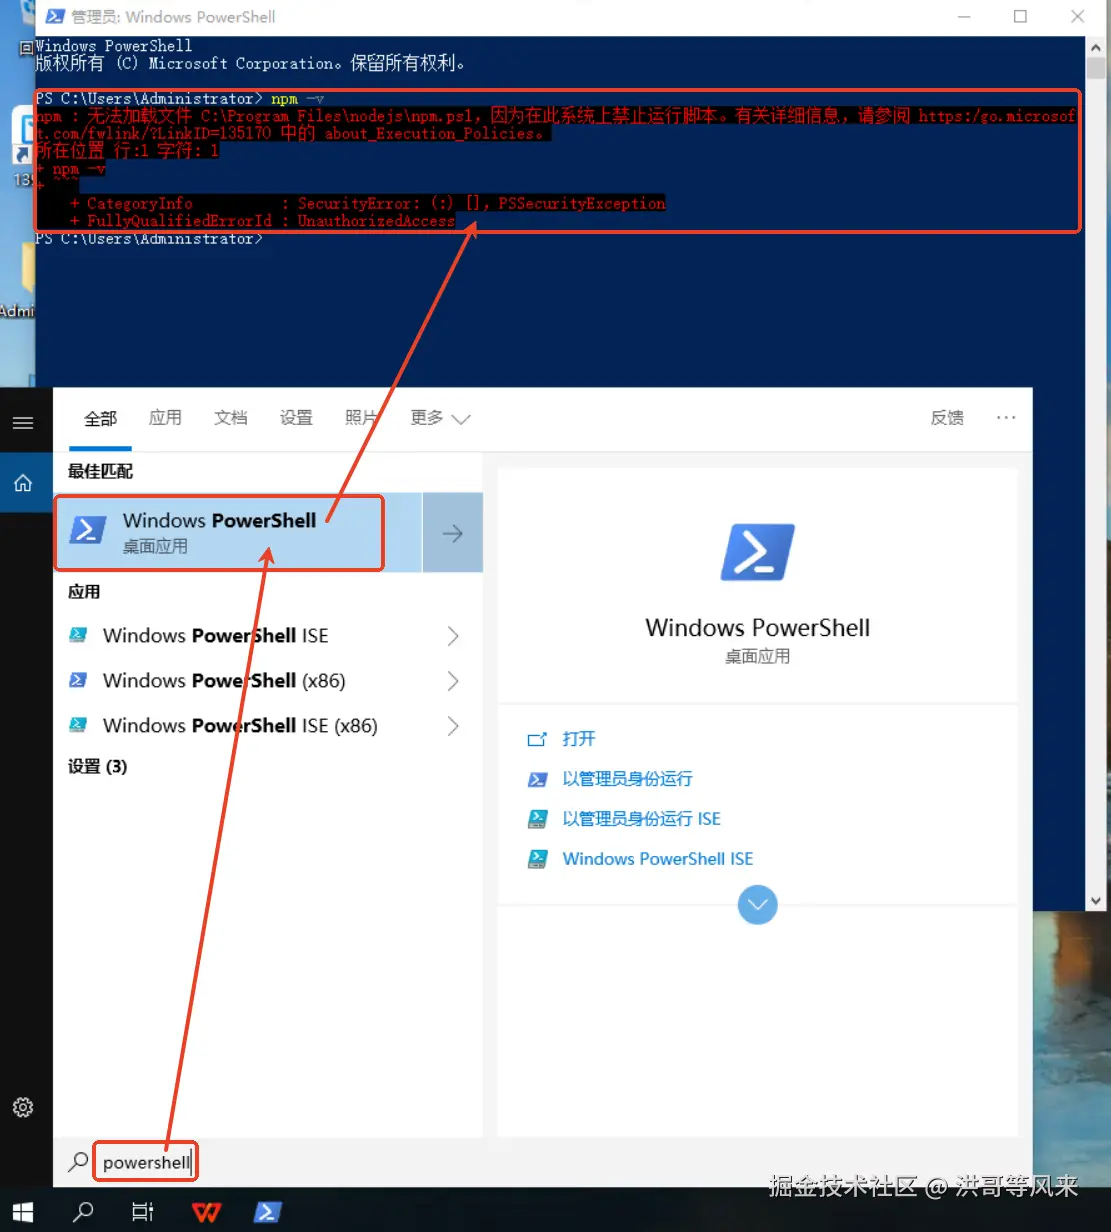The image size is (1111, 1232).
Task: Select Windows PowerShell ISE app result
Action: [215, 636]
